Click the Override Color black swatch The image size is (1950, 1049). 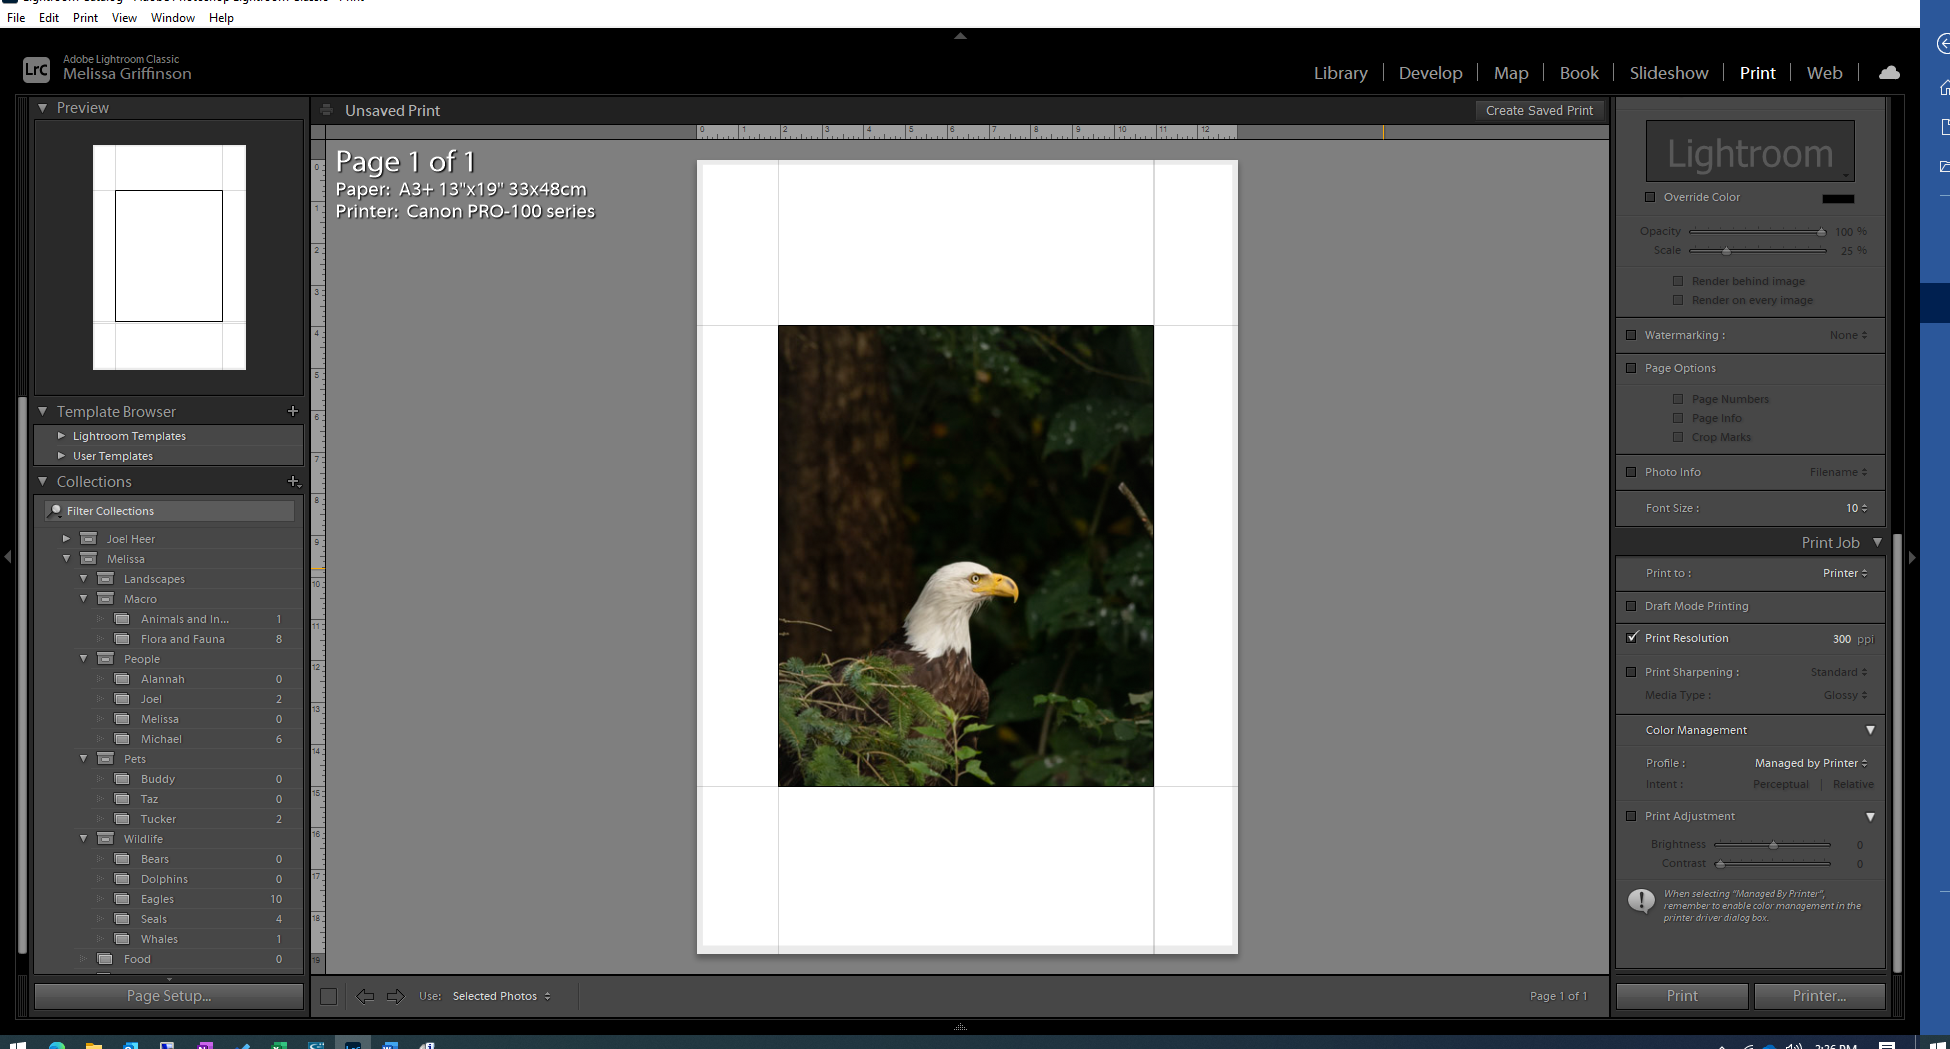(1837, 198)
